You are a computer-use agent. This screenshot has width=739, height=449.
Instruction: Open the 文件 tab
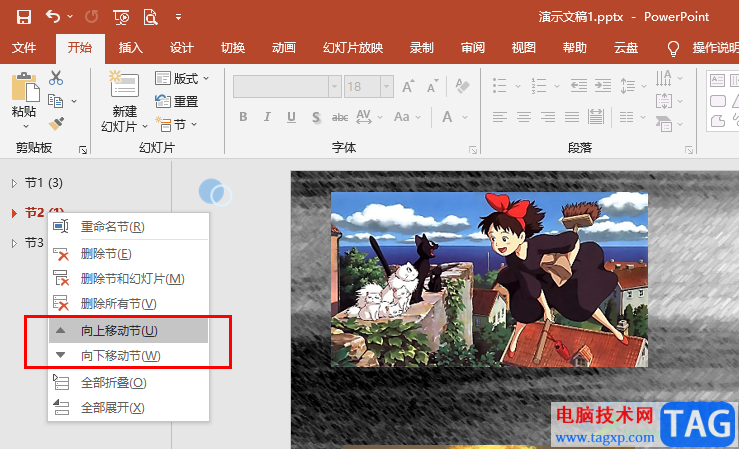[24, 48]
